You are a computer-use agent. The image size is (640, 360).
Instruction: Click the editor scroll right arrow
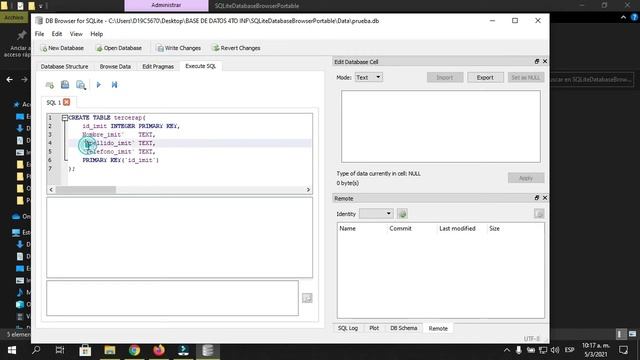click(x=308, y=190)
